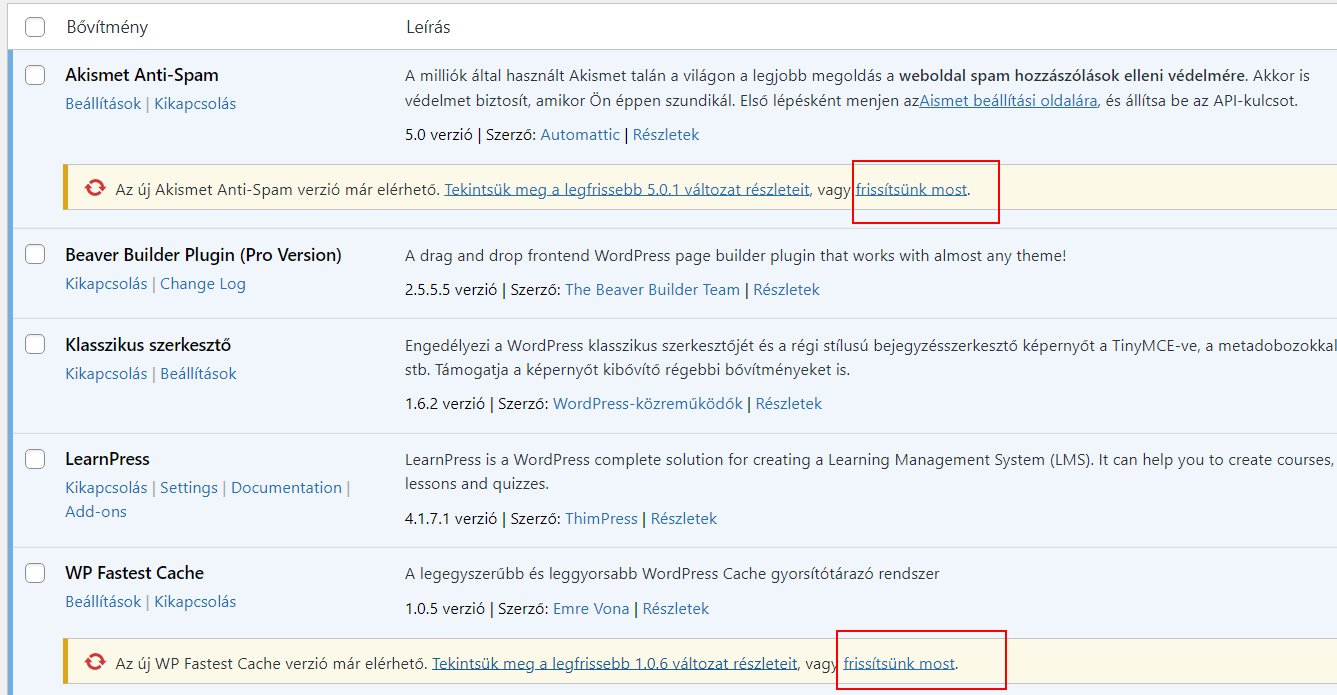Click the '4.1.7.1 verzió' version text
This screenshot has width=1337, height=695.
451,518
